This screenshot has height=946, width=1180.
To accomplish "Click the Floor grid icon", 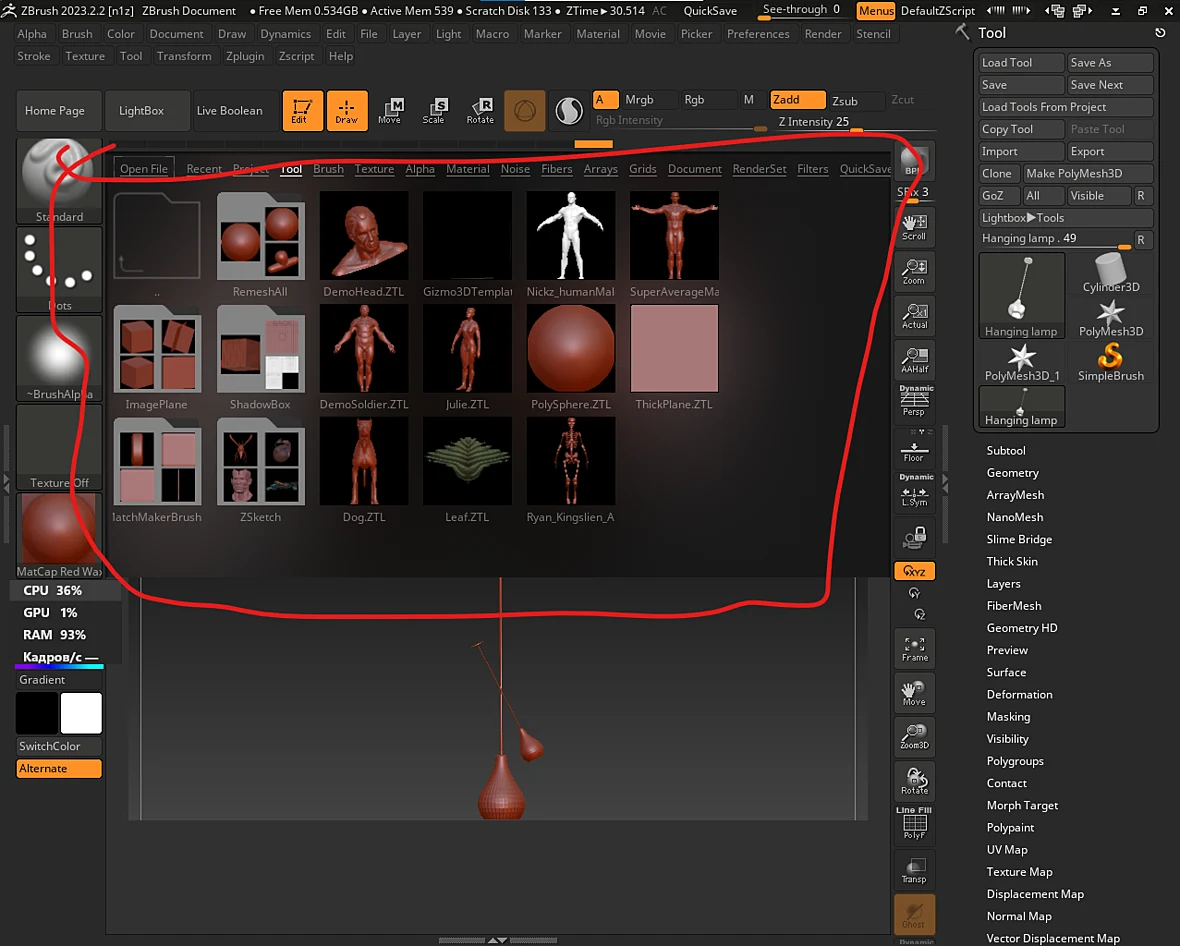I will pos(914,450).
